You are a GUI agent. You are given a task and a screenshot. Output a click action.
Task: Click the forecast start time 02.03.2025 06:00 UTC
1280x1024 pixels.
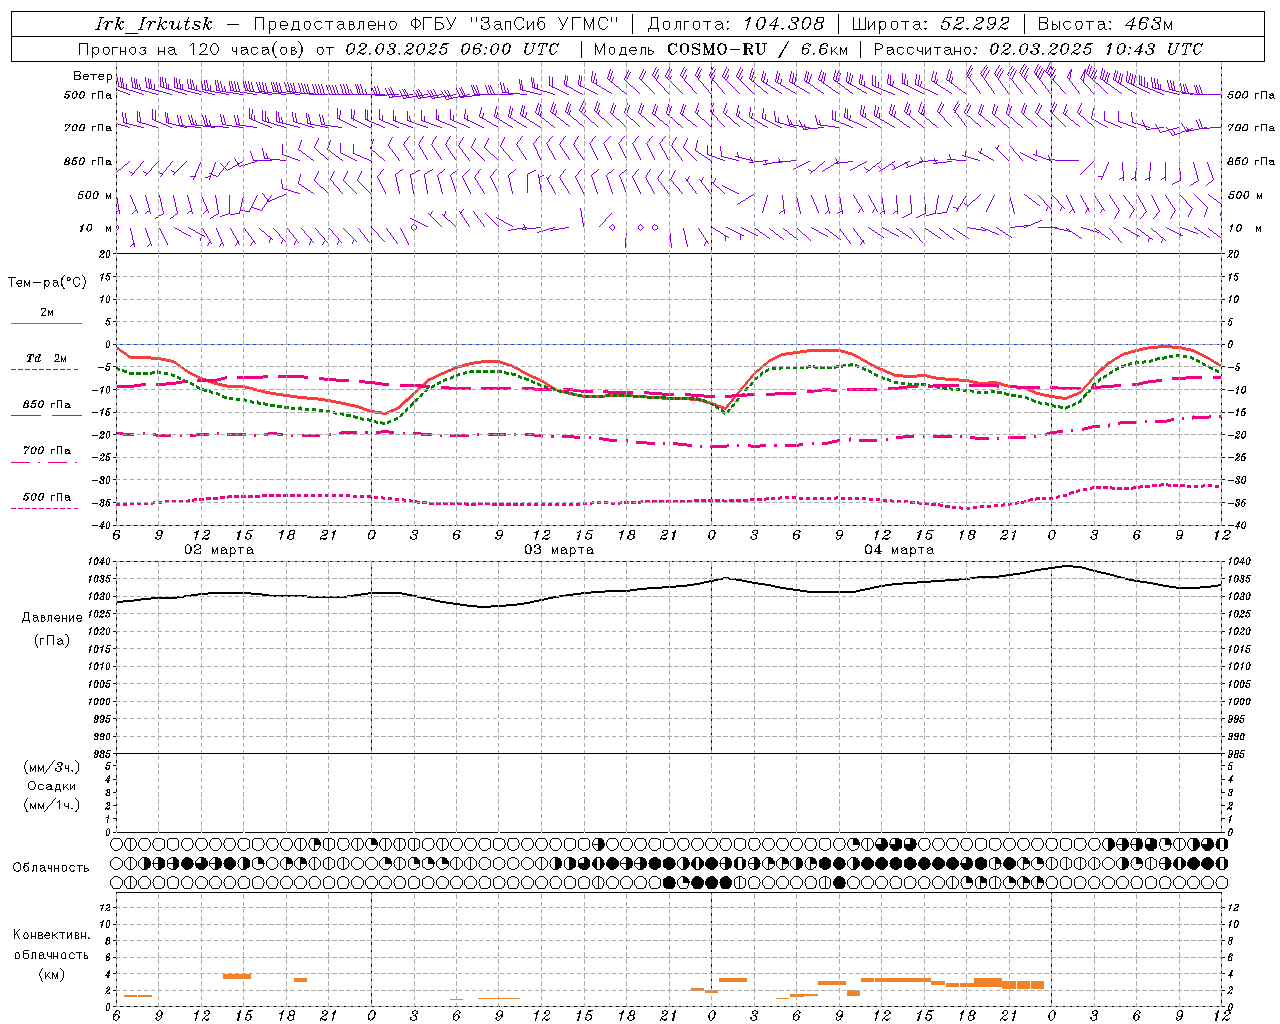pos(452,49)
